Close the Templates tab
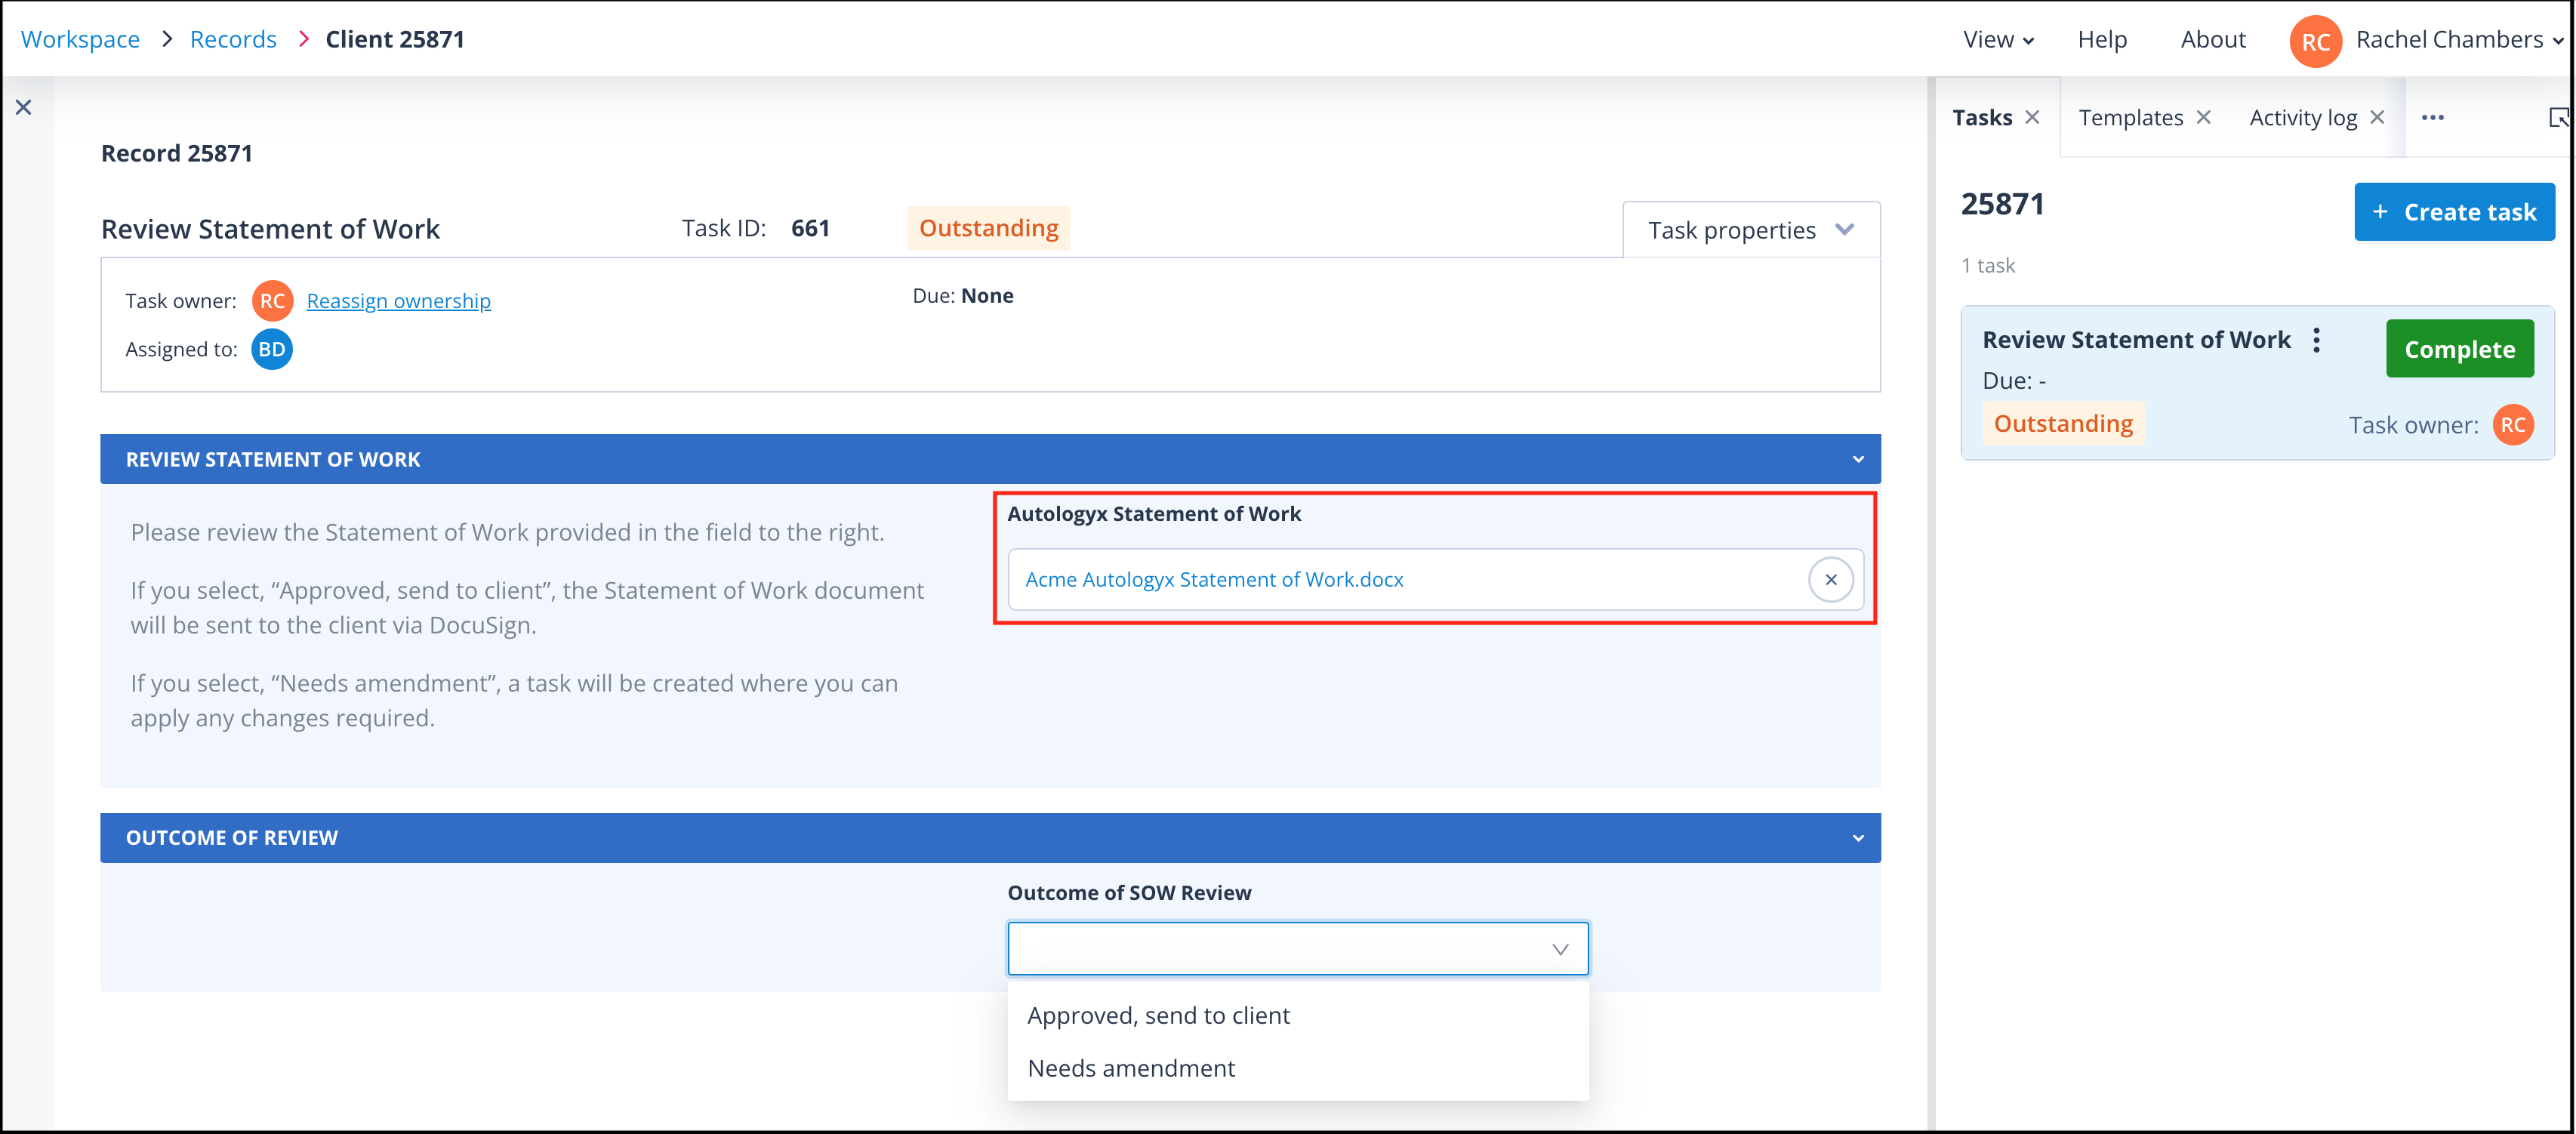Screen dimensions: 2576x1134 tap(2203, 117)
